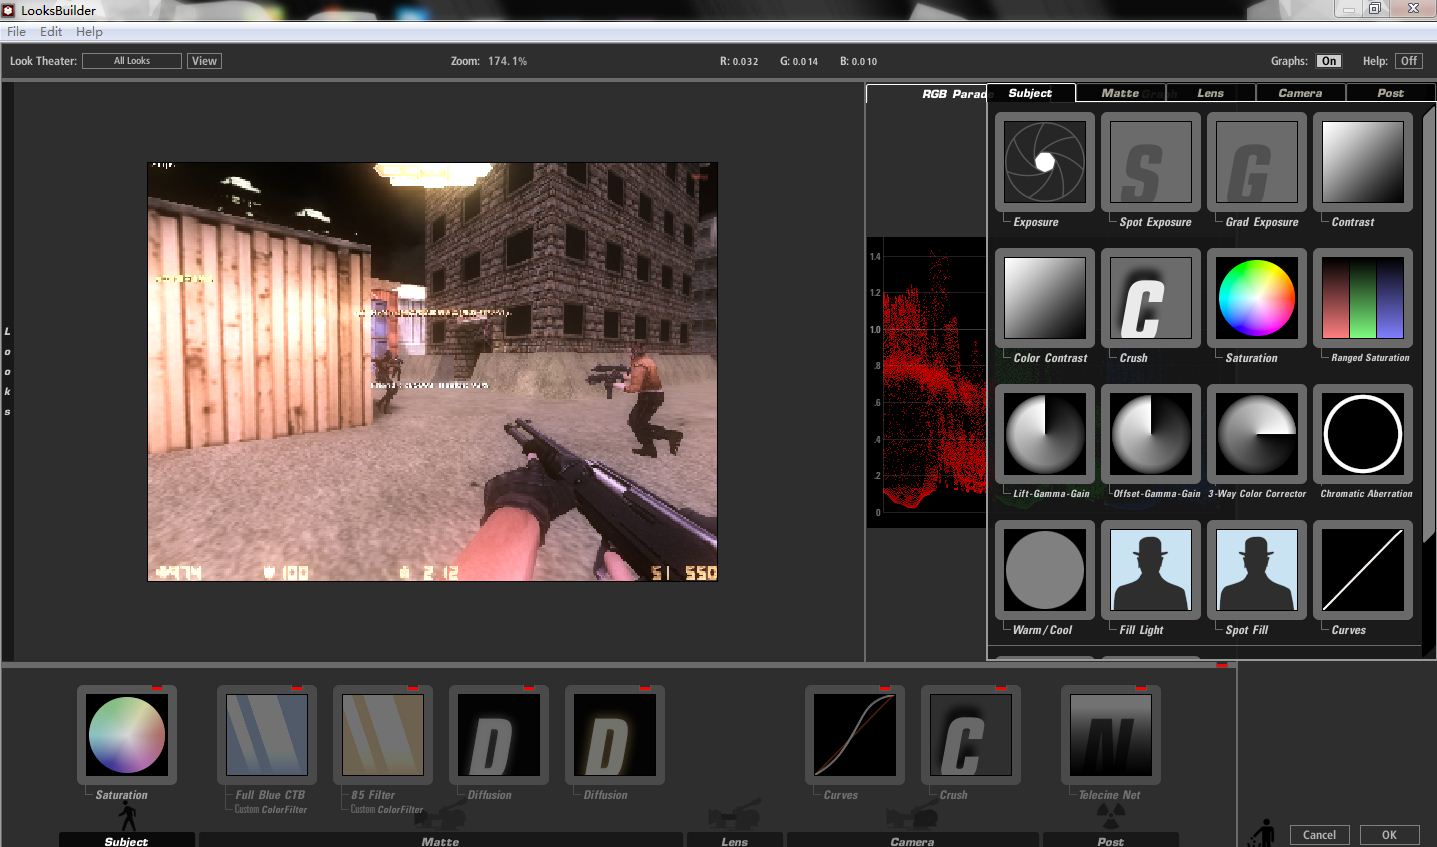Pick the Saturation color wheel tool in palette
Image resolution: width=1437 pixels, height=847 pixels.
(x=1256, y=298)
